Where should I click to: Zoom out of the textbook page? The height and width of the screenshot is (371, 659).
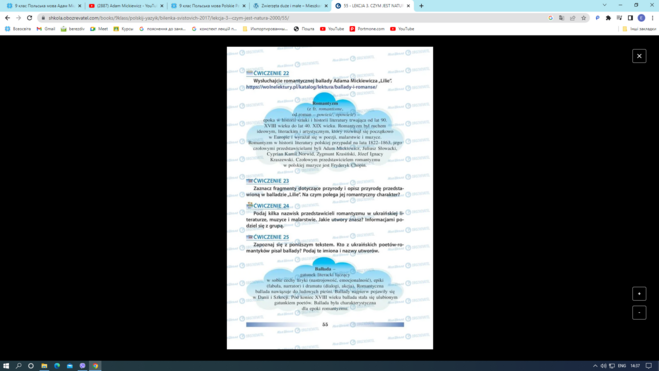click(639, 313)
